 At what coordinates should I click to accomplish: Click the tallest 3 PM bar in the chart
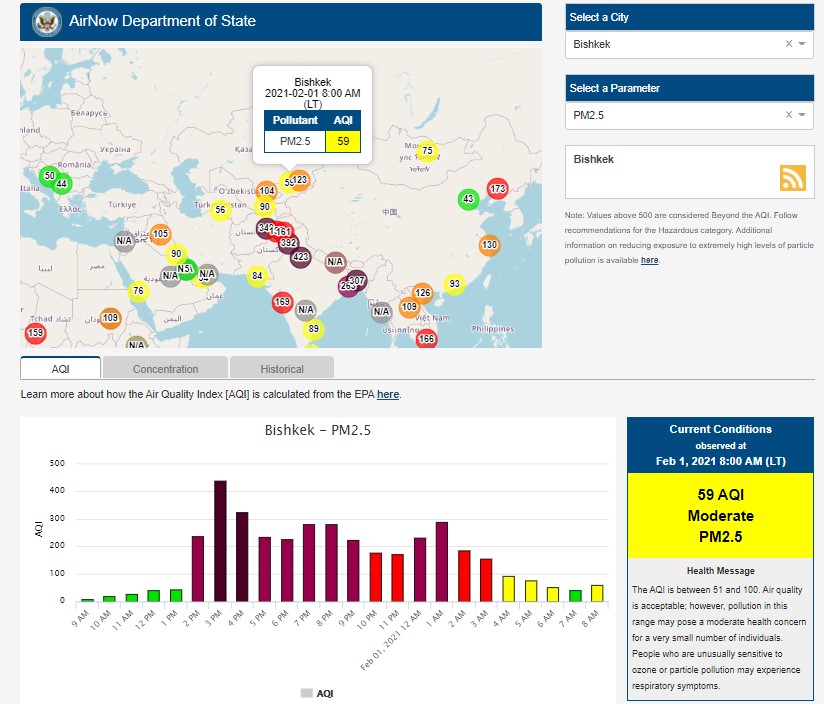tap(220, 540)
